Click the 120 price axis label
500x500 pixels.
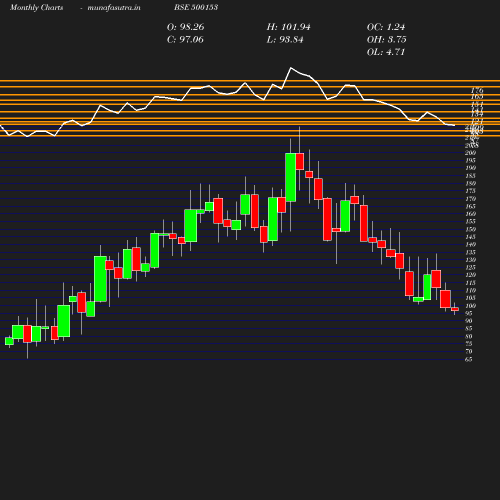coord(470,275)
